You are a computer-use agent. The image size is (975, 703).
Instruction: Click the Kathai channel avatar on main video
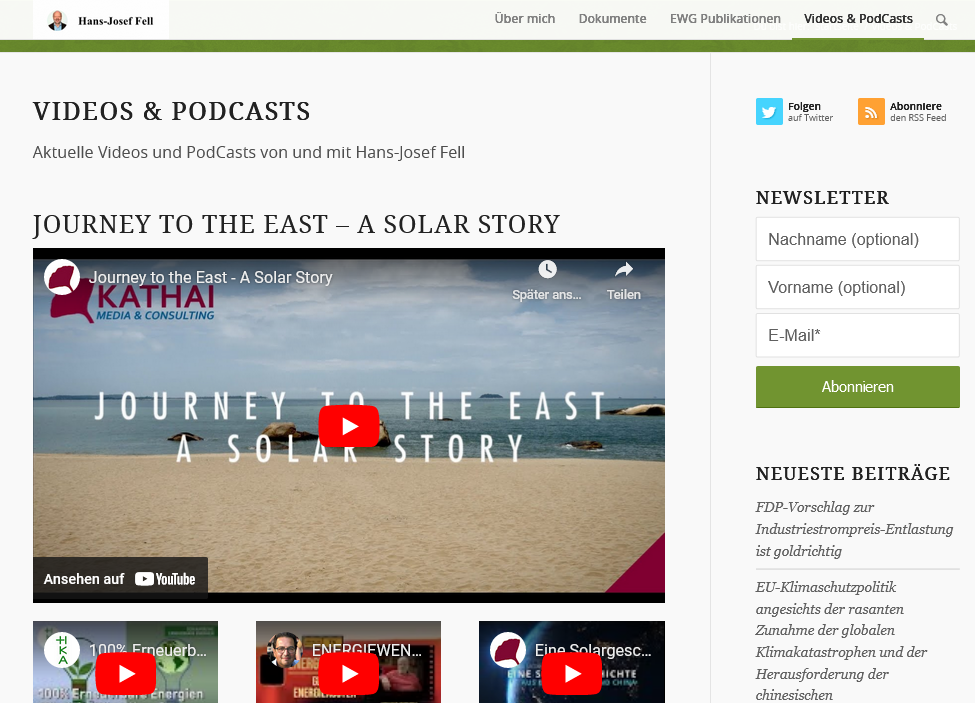point(62,277)
